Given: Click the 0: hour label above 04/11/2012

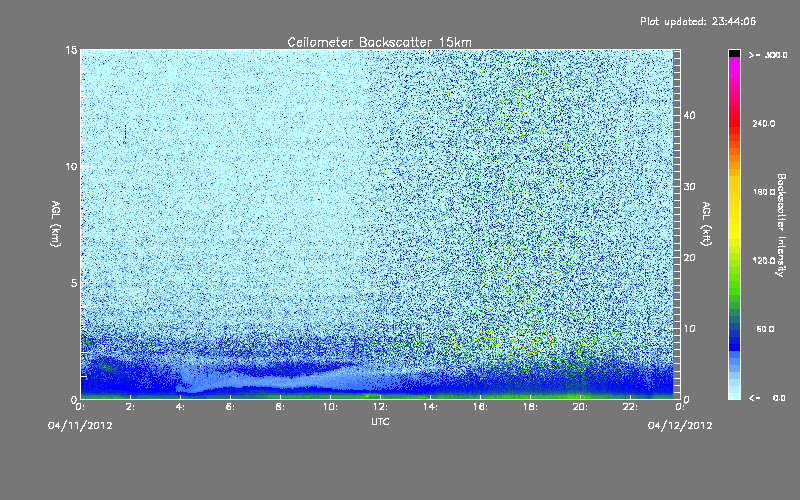Looking at the screenshot, I should (x=80, y=407).
